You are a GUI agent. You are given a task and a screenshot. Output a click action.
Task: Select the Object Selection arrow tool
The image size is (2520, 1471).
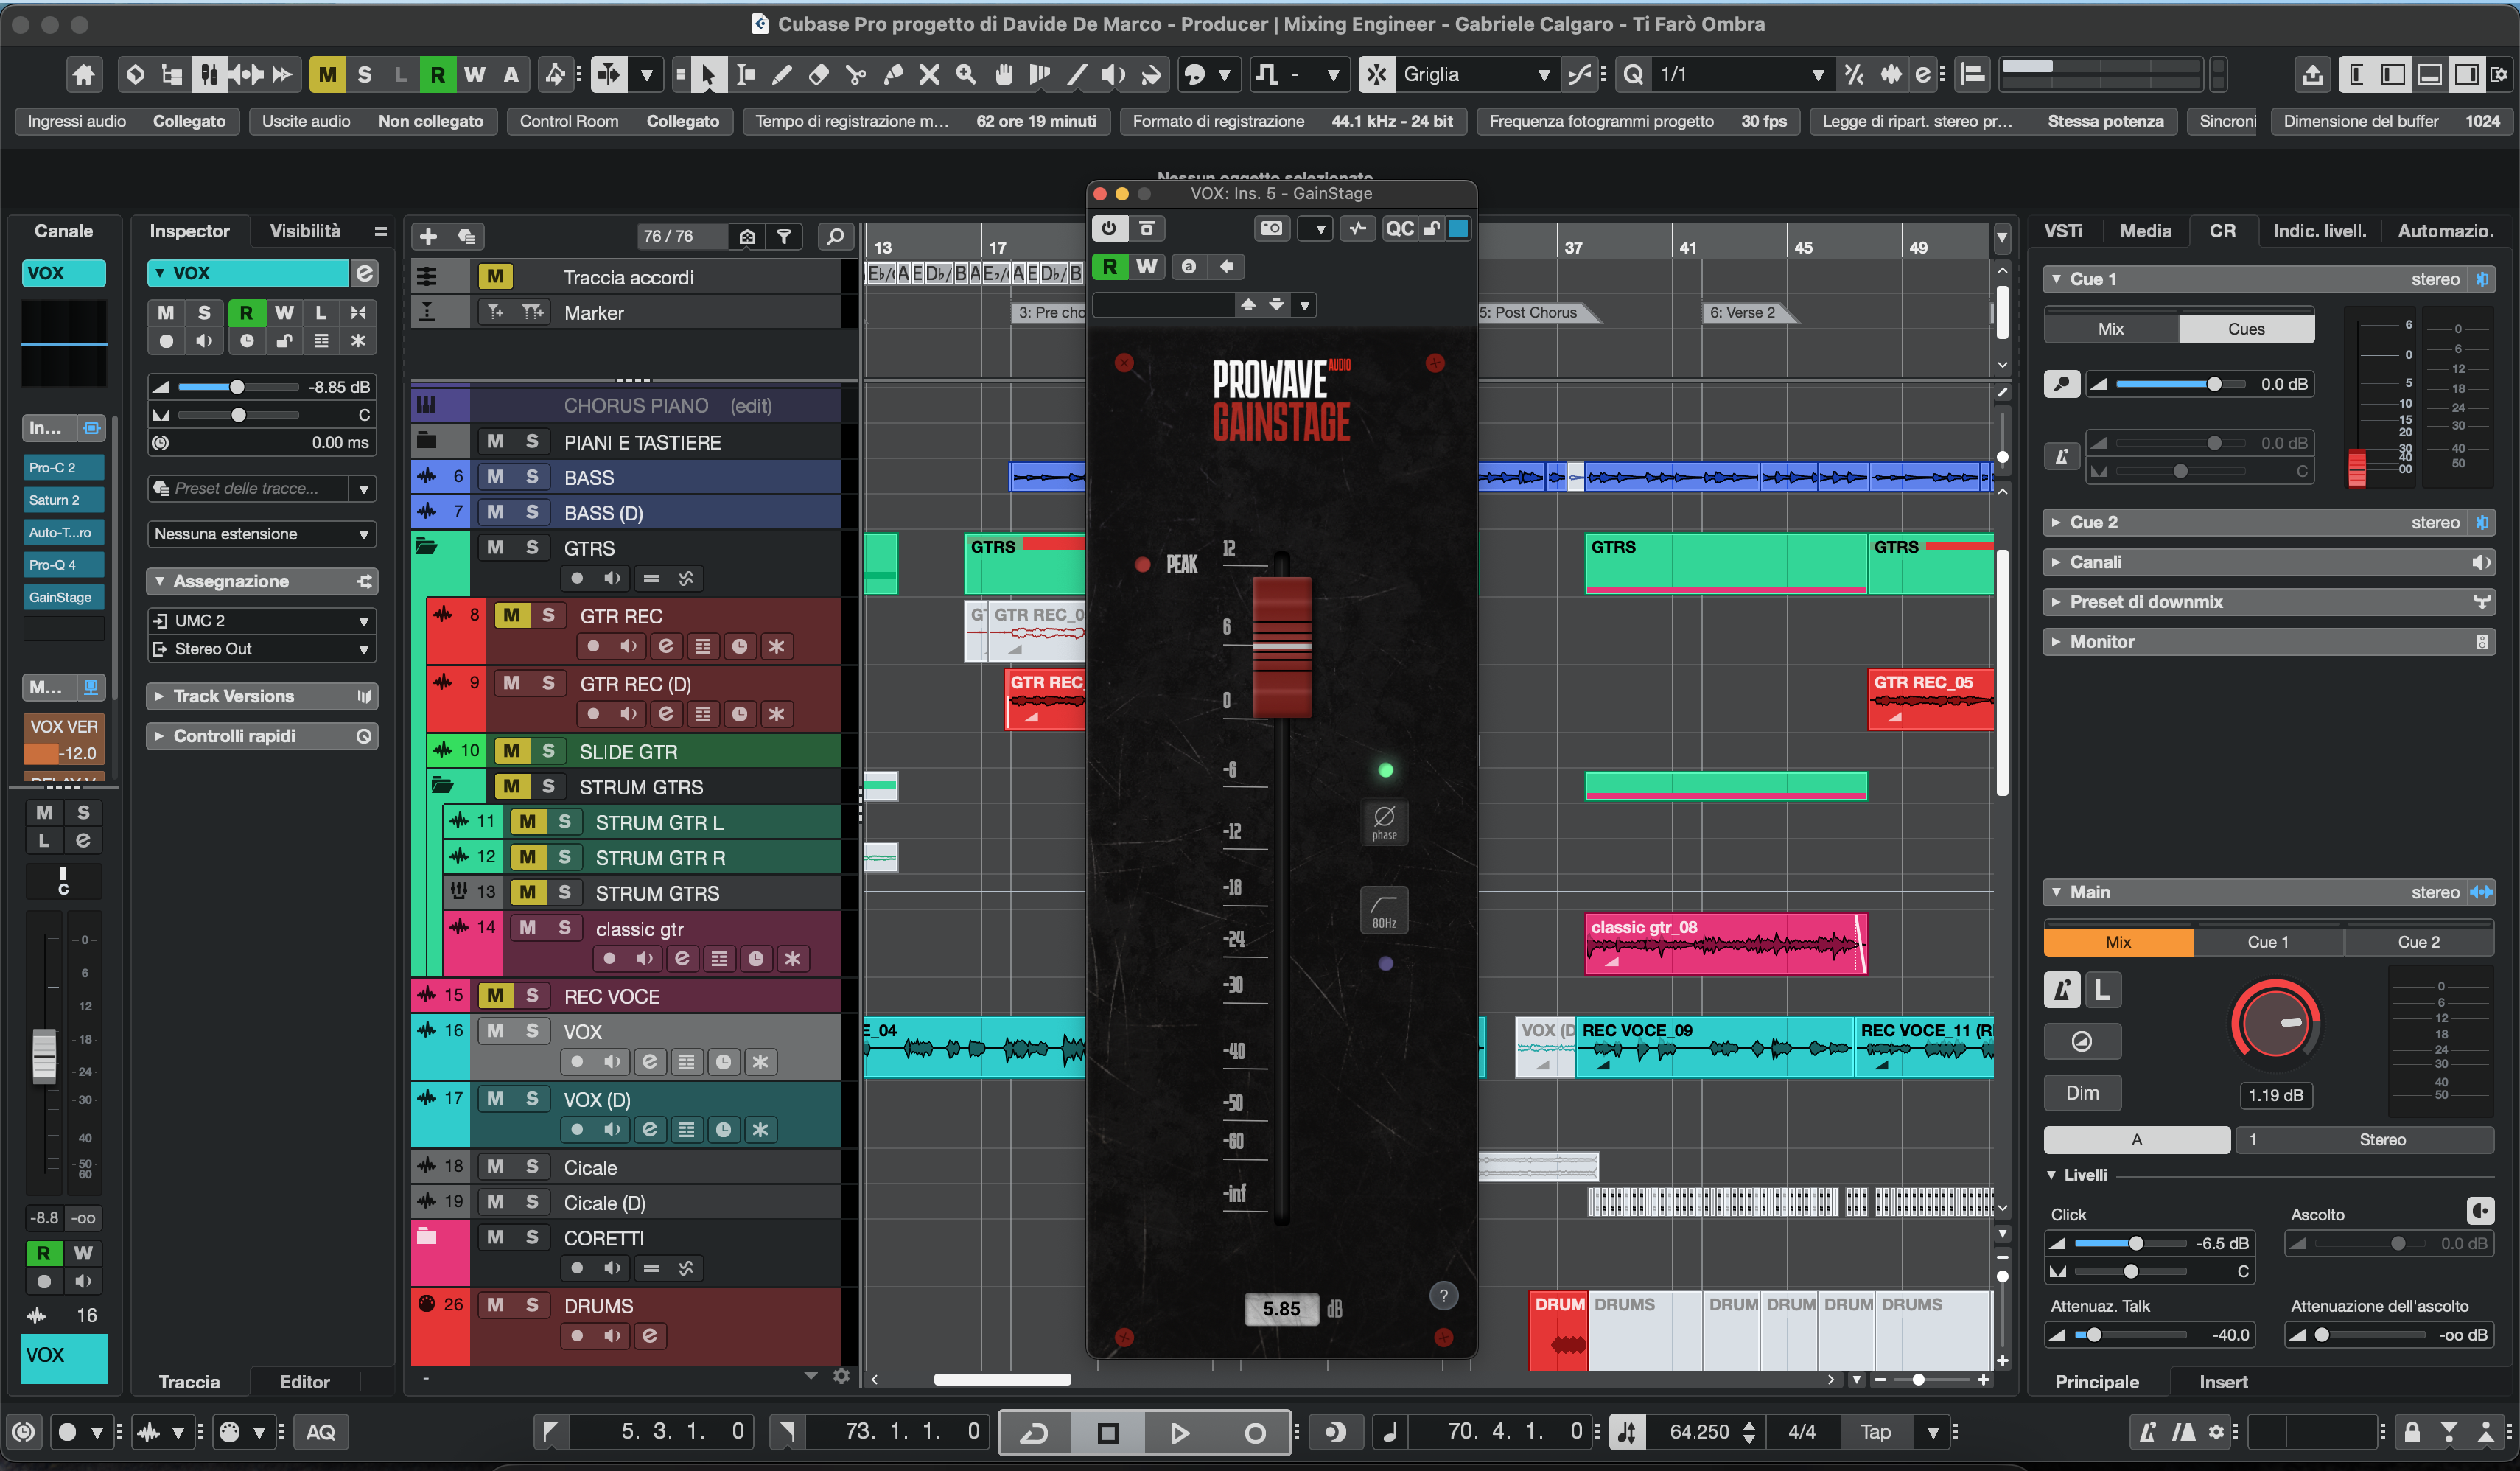click(x=707, y=74)
